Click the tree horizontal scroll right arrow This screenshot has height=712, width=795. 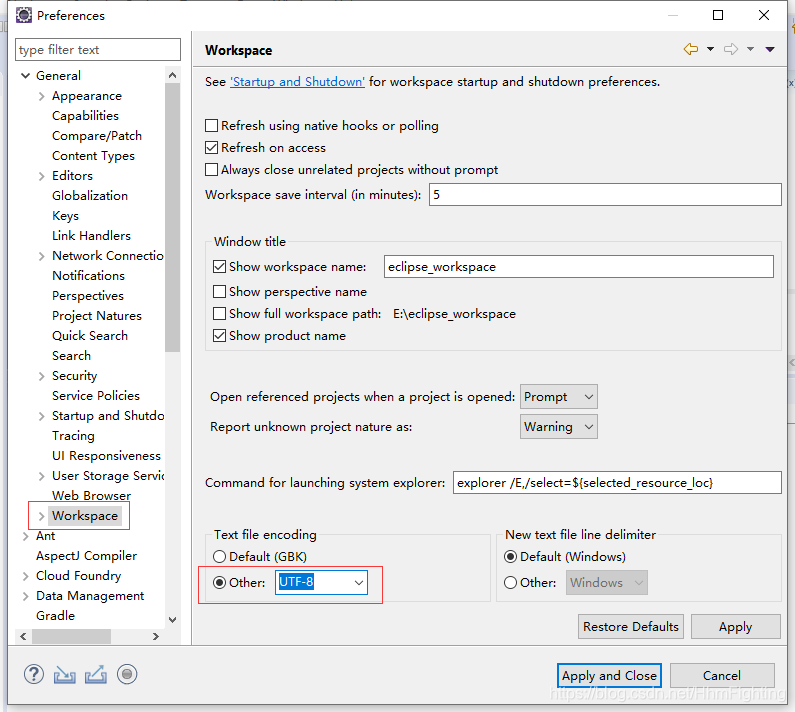(x=156, y=636)
